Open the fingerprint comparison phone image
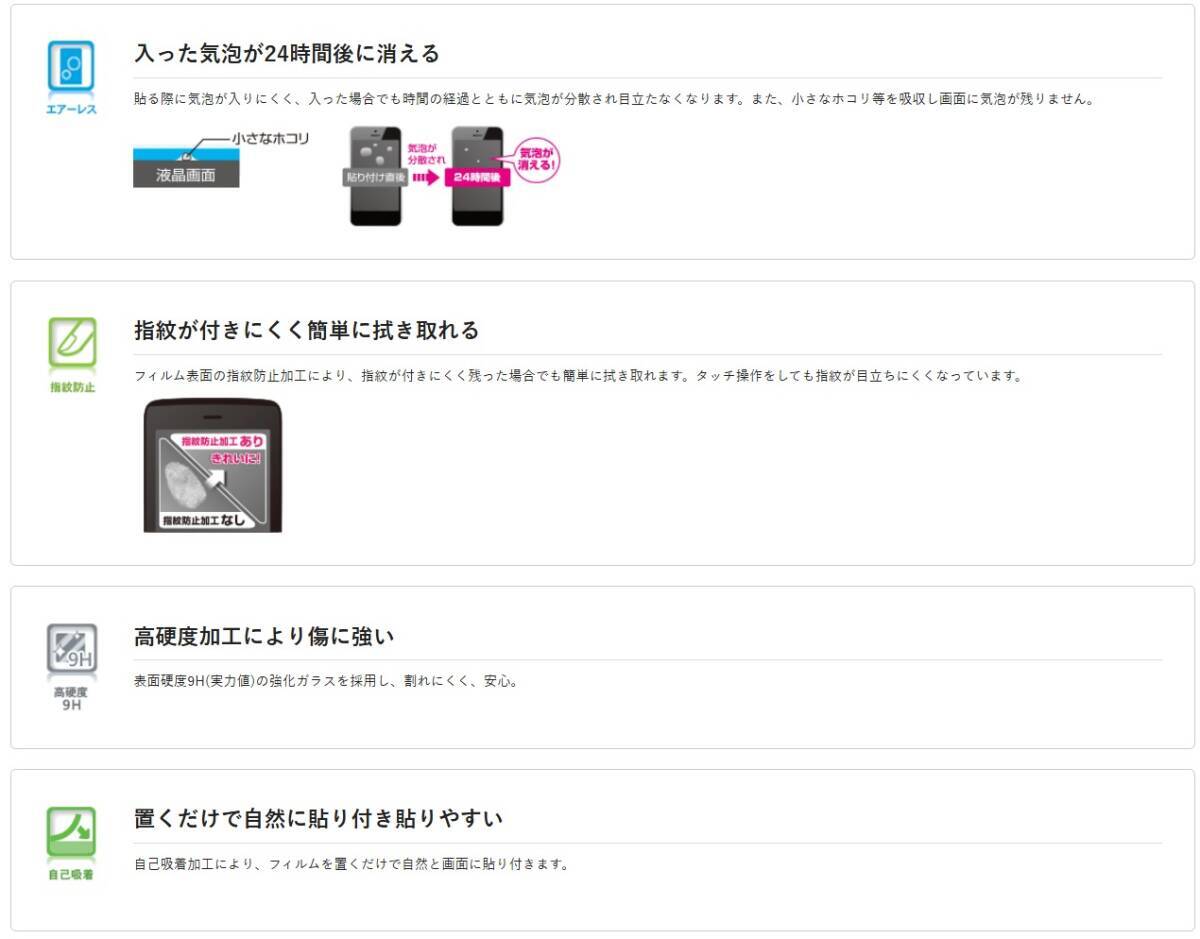1200x939 pixels. [x=213, y=466]
